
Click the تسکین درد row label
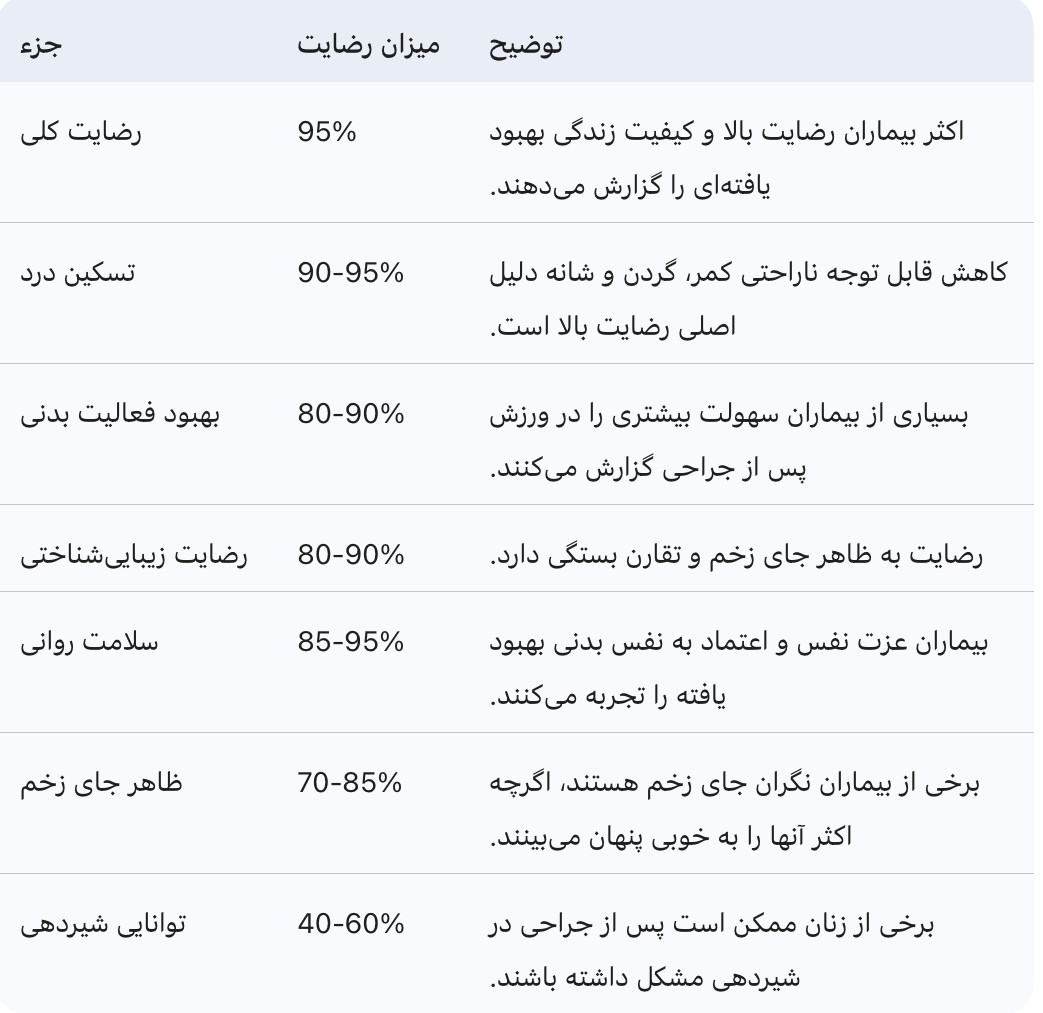point(78,273)
